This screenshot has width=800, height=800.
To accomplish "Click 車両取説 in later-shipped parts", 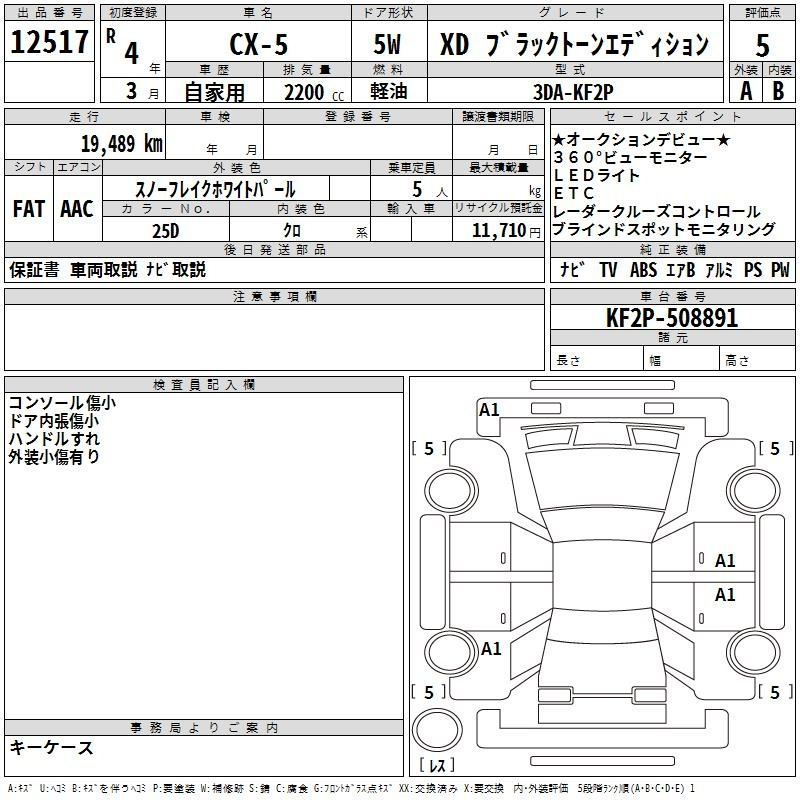I will pyautogui.click(x=104, y=269).
